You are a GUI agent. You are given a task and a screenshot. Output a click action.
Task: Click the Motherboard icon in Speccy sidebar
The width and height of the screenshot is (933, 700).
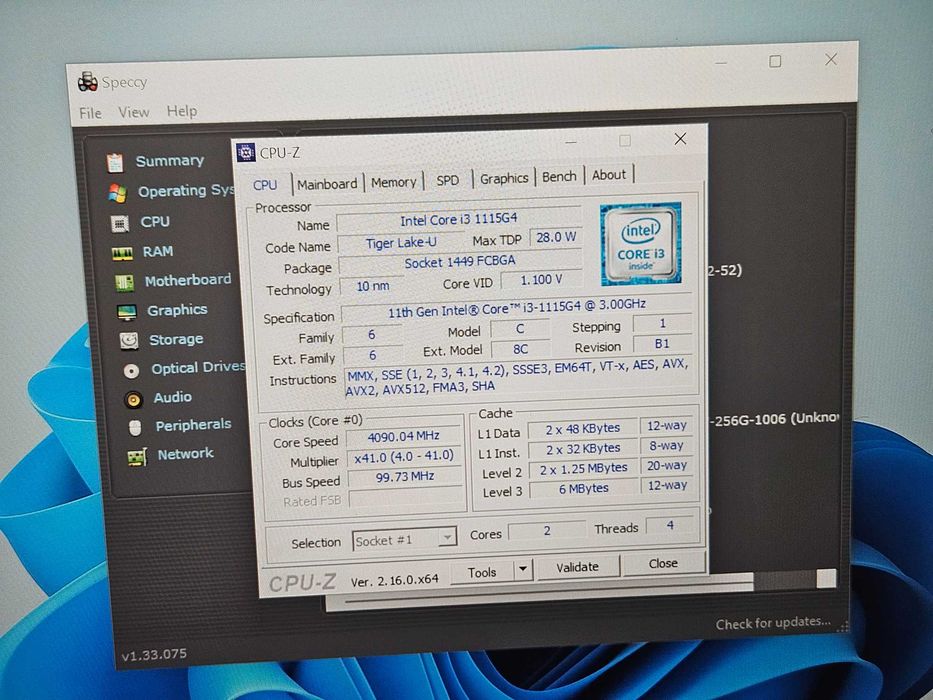[x=124, y=283]
